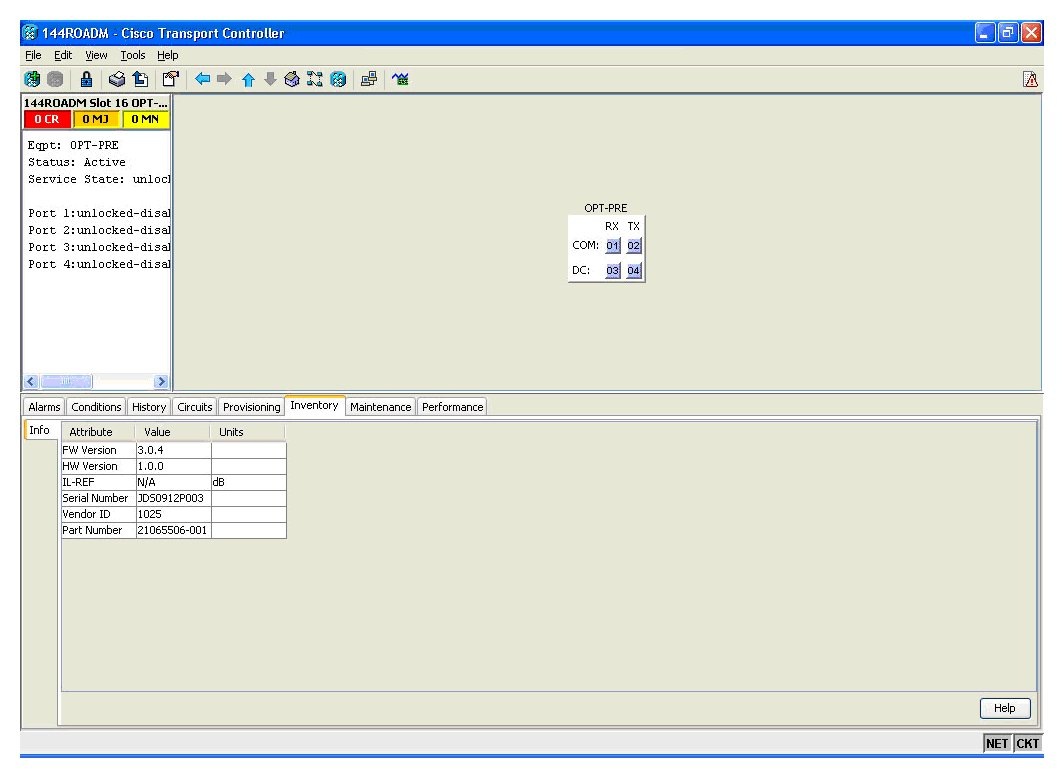
Task: Click the info panel horizontal scrollbar thumb
Action: (66, 382)
